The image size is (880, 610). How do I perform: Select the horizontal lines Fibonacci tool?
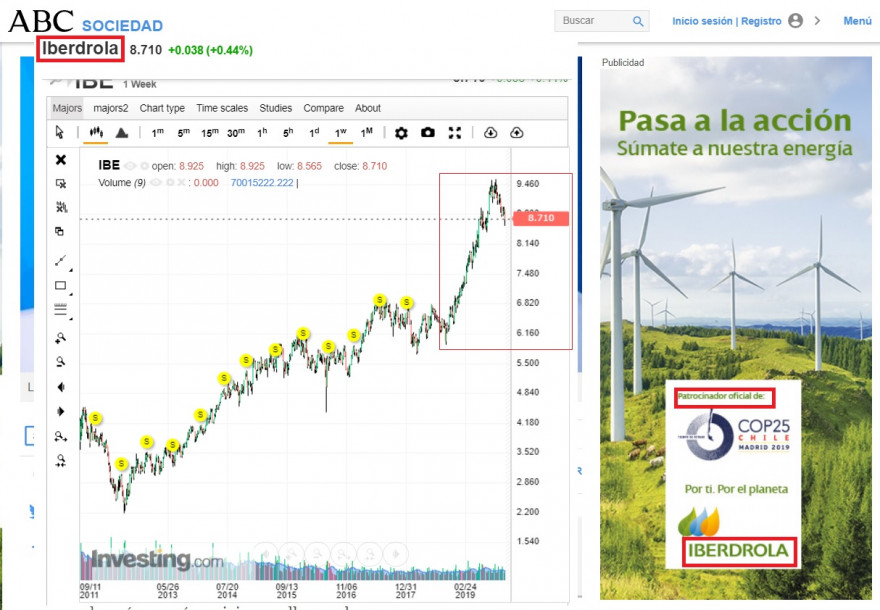pos(61,310)
